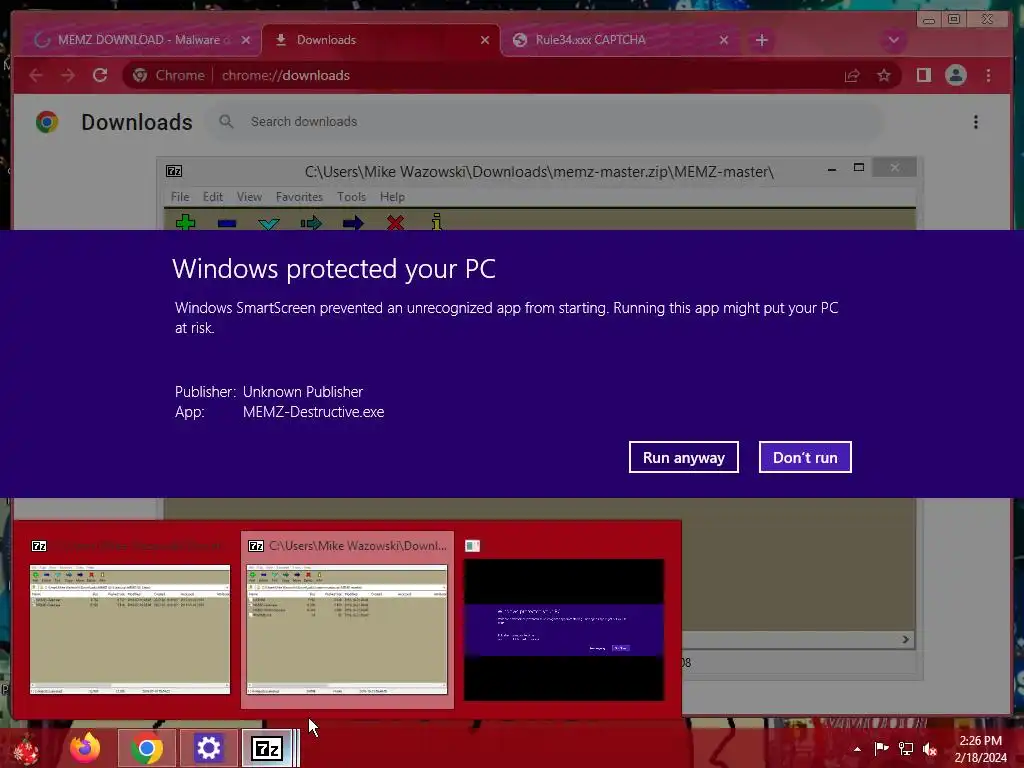Open 7-Zip Help menu

pos(392,197)
